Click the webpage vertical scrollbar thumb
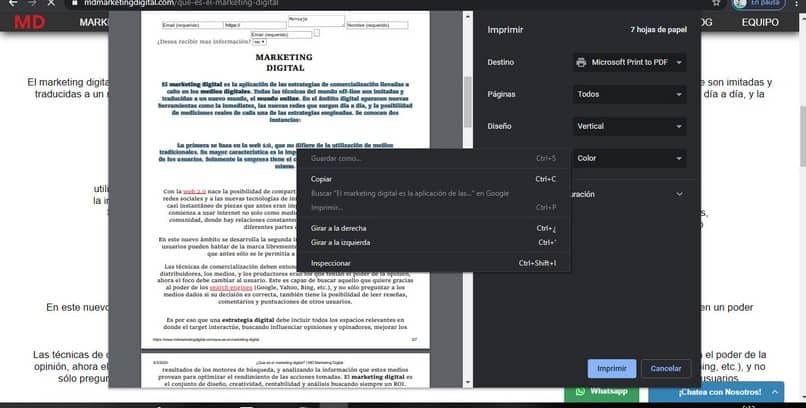This screenshot has height=408, width=806. pos(802,136)
